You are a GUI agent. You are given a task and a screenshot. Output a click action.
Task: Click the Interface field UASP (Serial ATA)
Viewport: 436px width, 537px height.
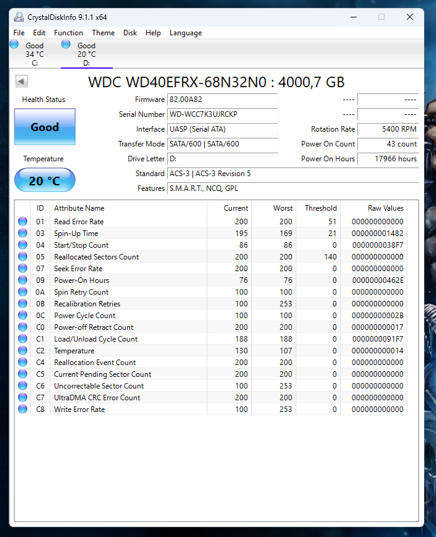(x=222, y=129)
